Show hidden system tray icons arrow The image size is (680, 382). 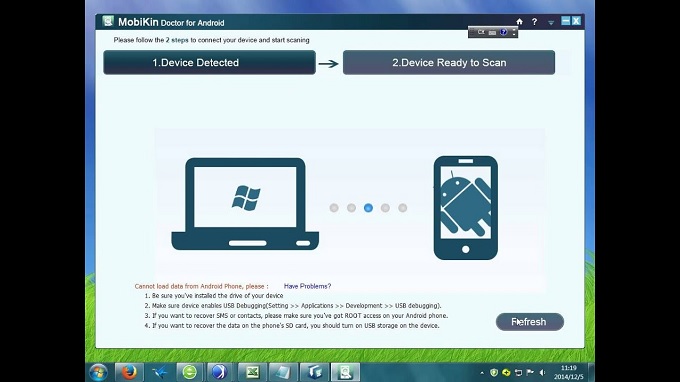tap(482, 372)
